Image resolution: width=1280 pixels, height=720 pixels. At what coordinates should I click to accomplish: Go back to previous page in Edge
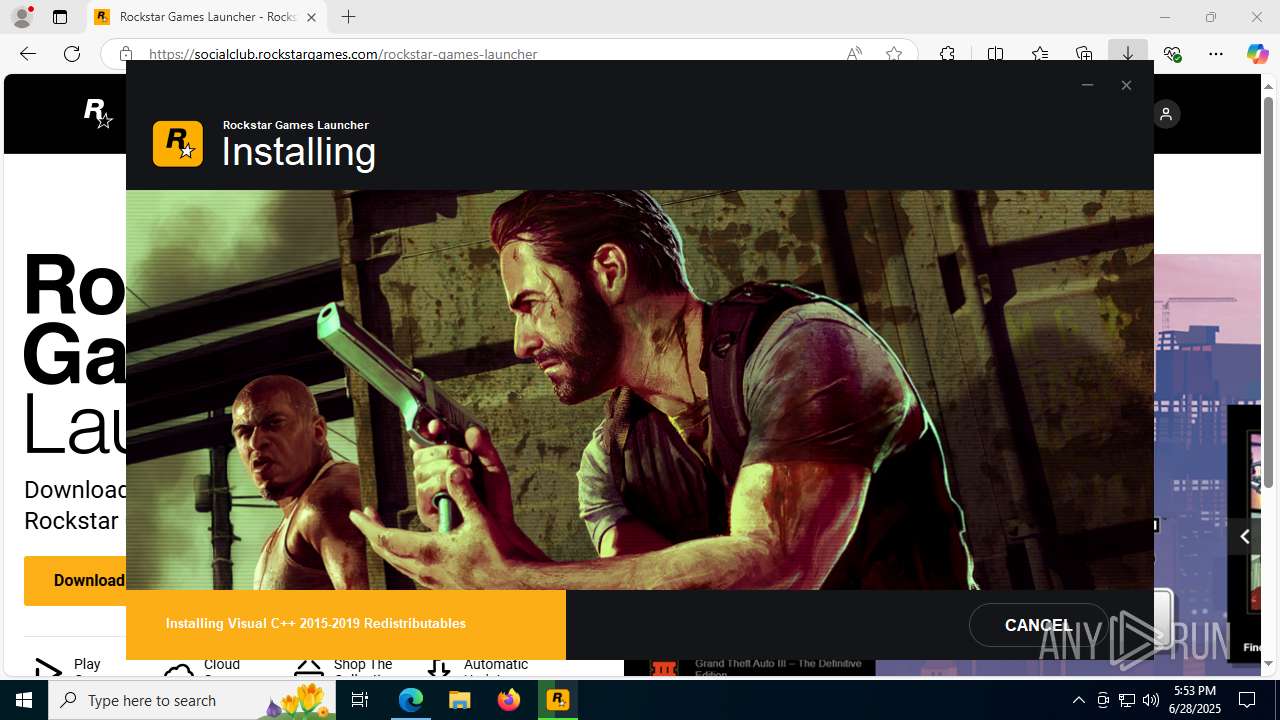[28, 54]
